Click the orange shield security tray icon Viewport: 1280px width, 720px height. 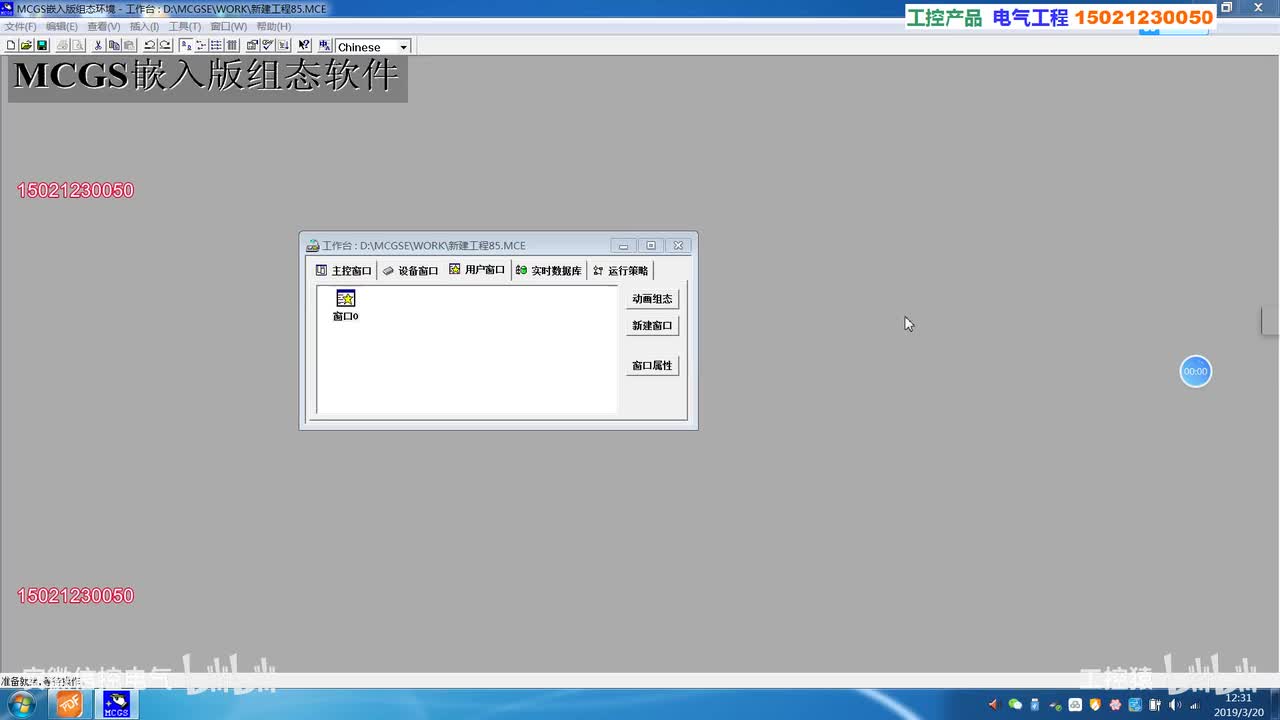coord(1094,705)
